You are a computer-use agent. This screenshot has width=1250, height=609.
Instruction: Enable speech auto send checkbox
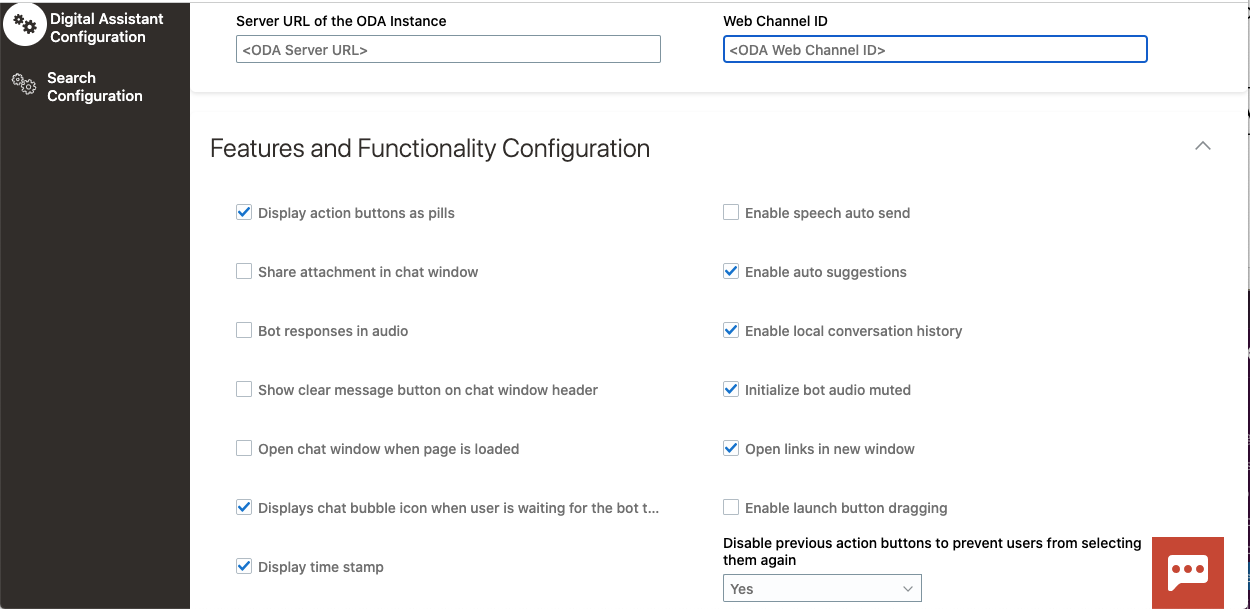point(731,212)
